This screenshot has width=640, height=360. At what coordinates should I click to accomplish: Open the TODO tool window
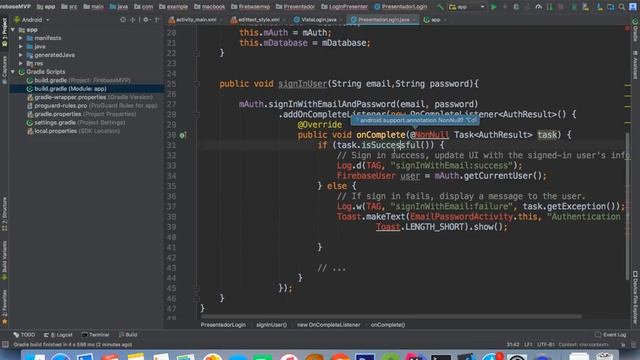(x=24, y=335)
